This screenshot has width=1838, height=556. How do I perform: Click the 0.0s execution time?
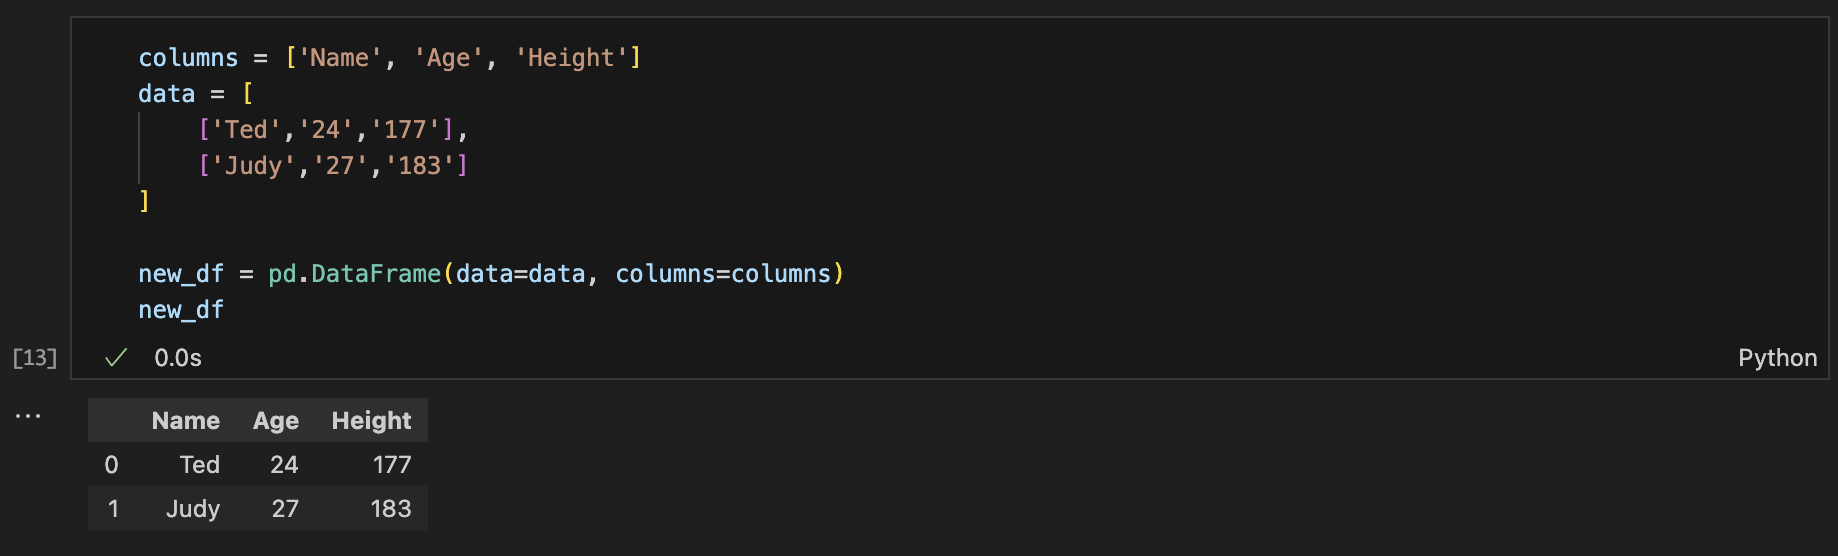click(178, 358)
